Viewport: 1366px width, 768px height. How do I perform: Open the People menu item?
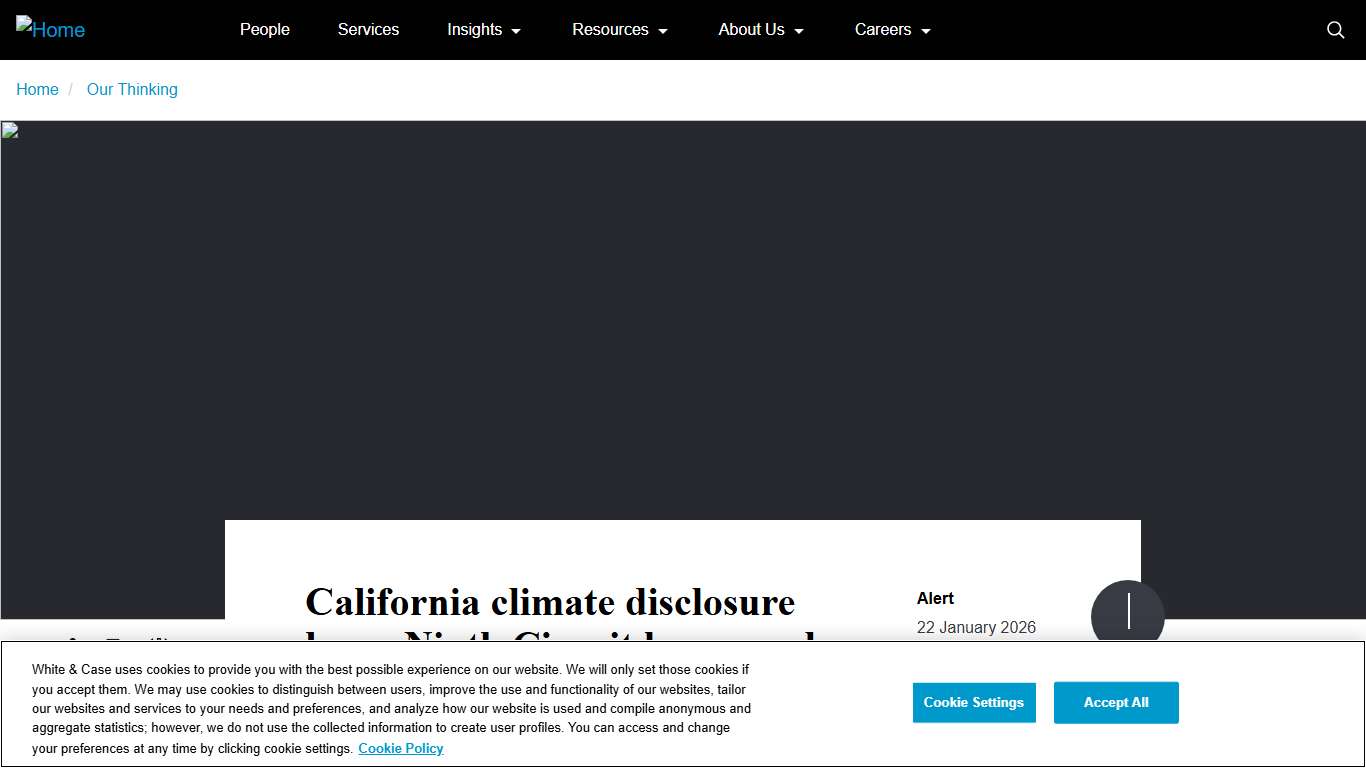pyautogui.click(x=264, y=30)
